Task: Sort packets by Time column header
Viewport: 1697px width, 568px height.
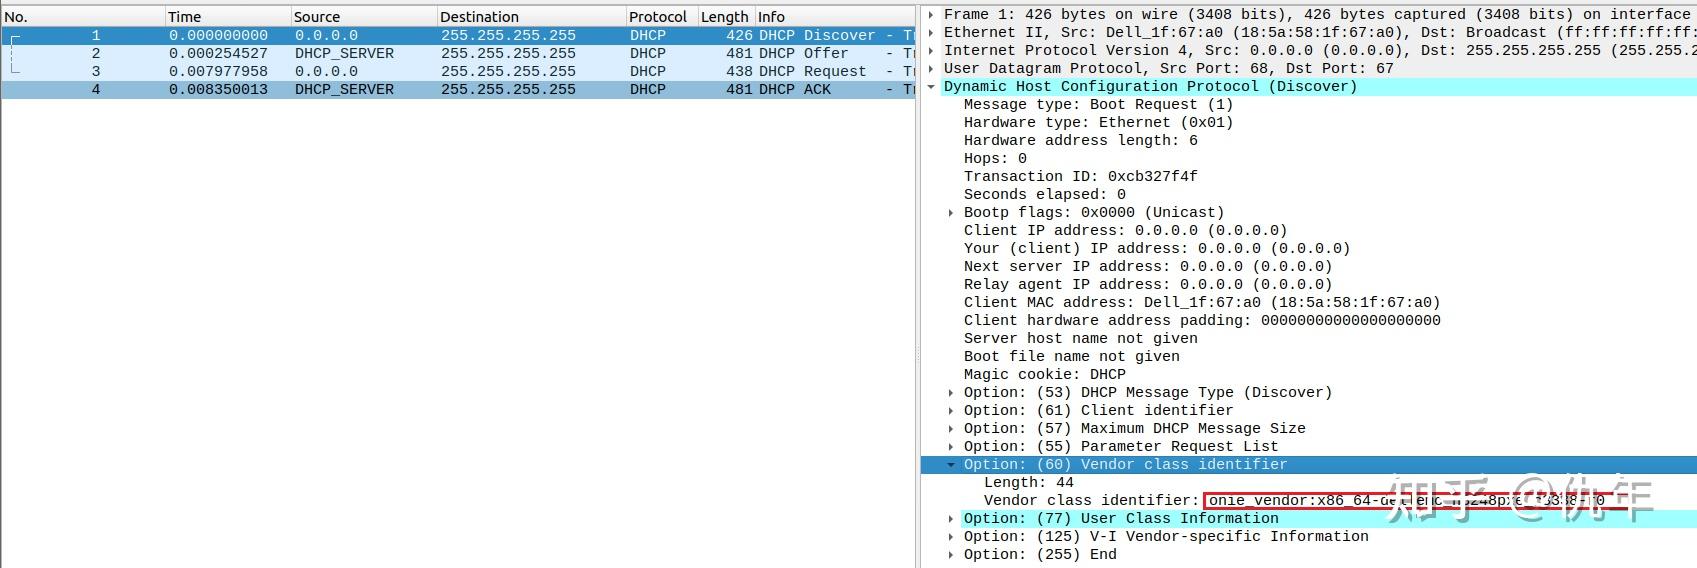Action: (228, 17)
